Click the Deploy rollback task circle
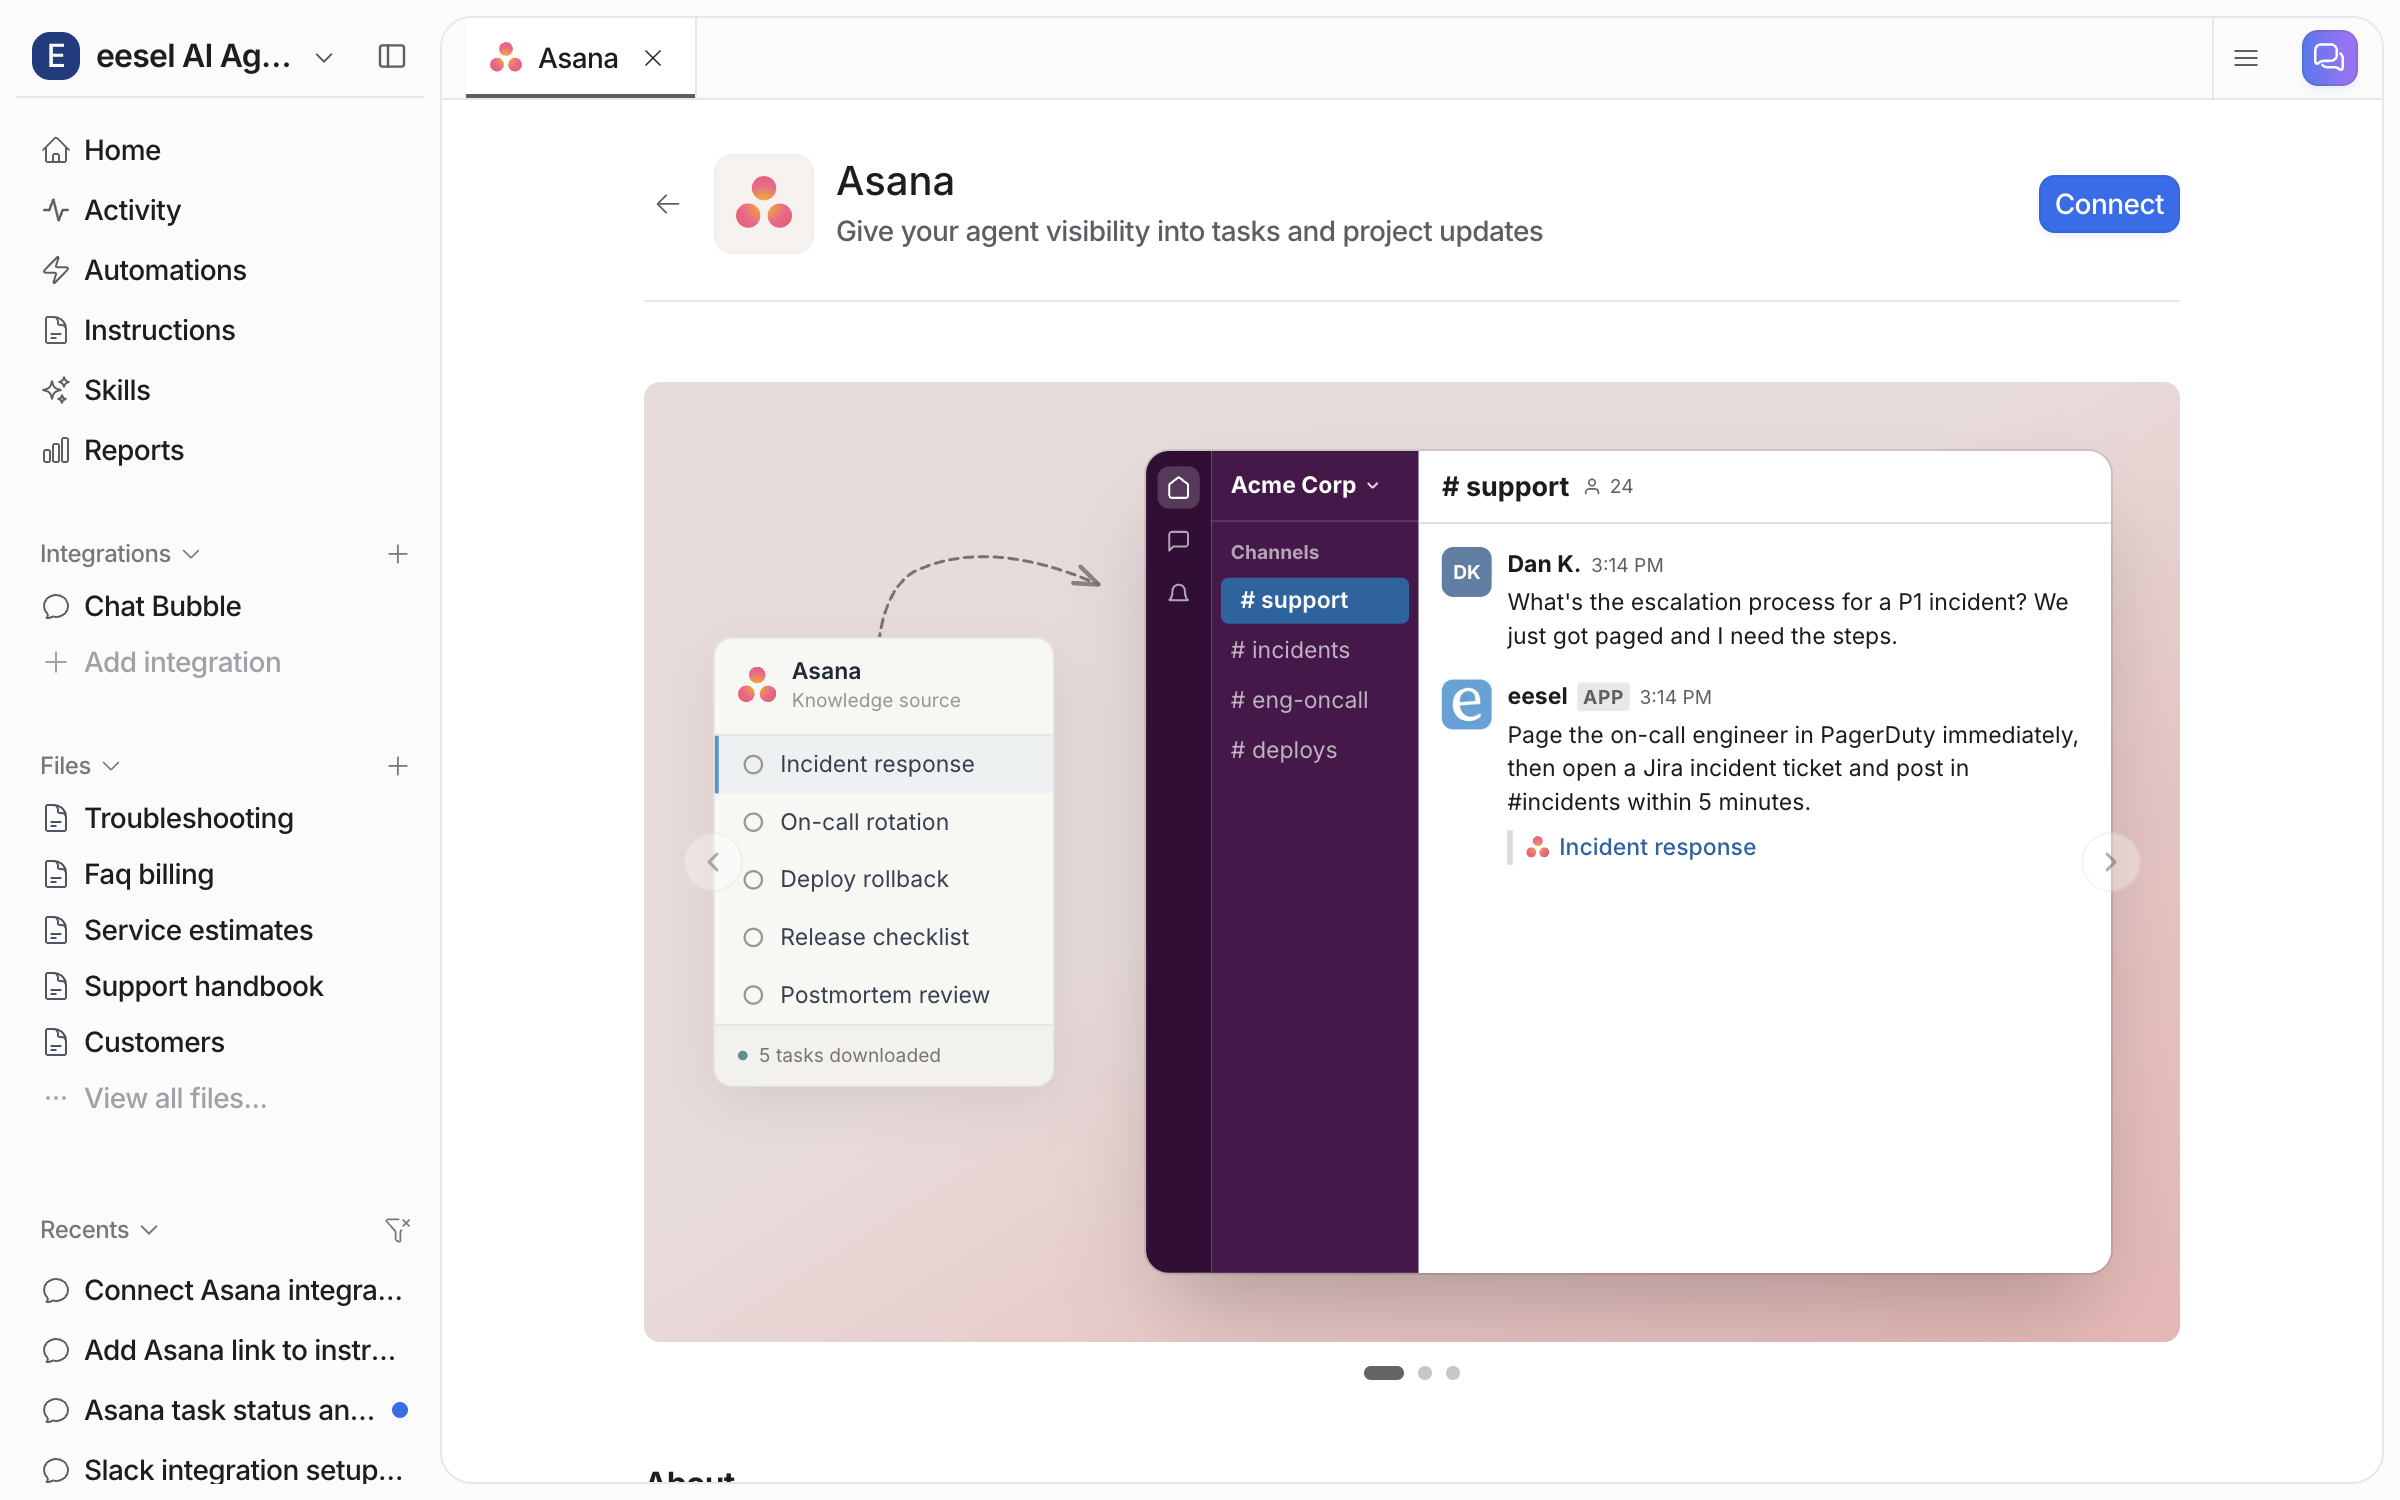2400x1500 pixels. click(x=754, y=879)
